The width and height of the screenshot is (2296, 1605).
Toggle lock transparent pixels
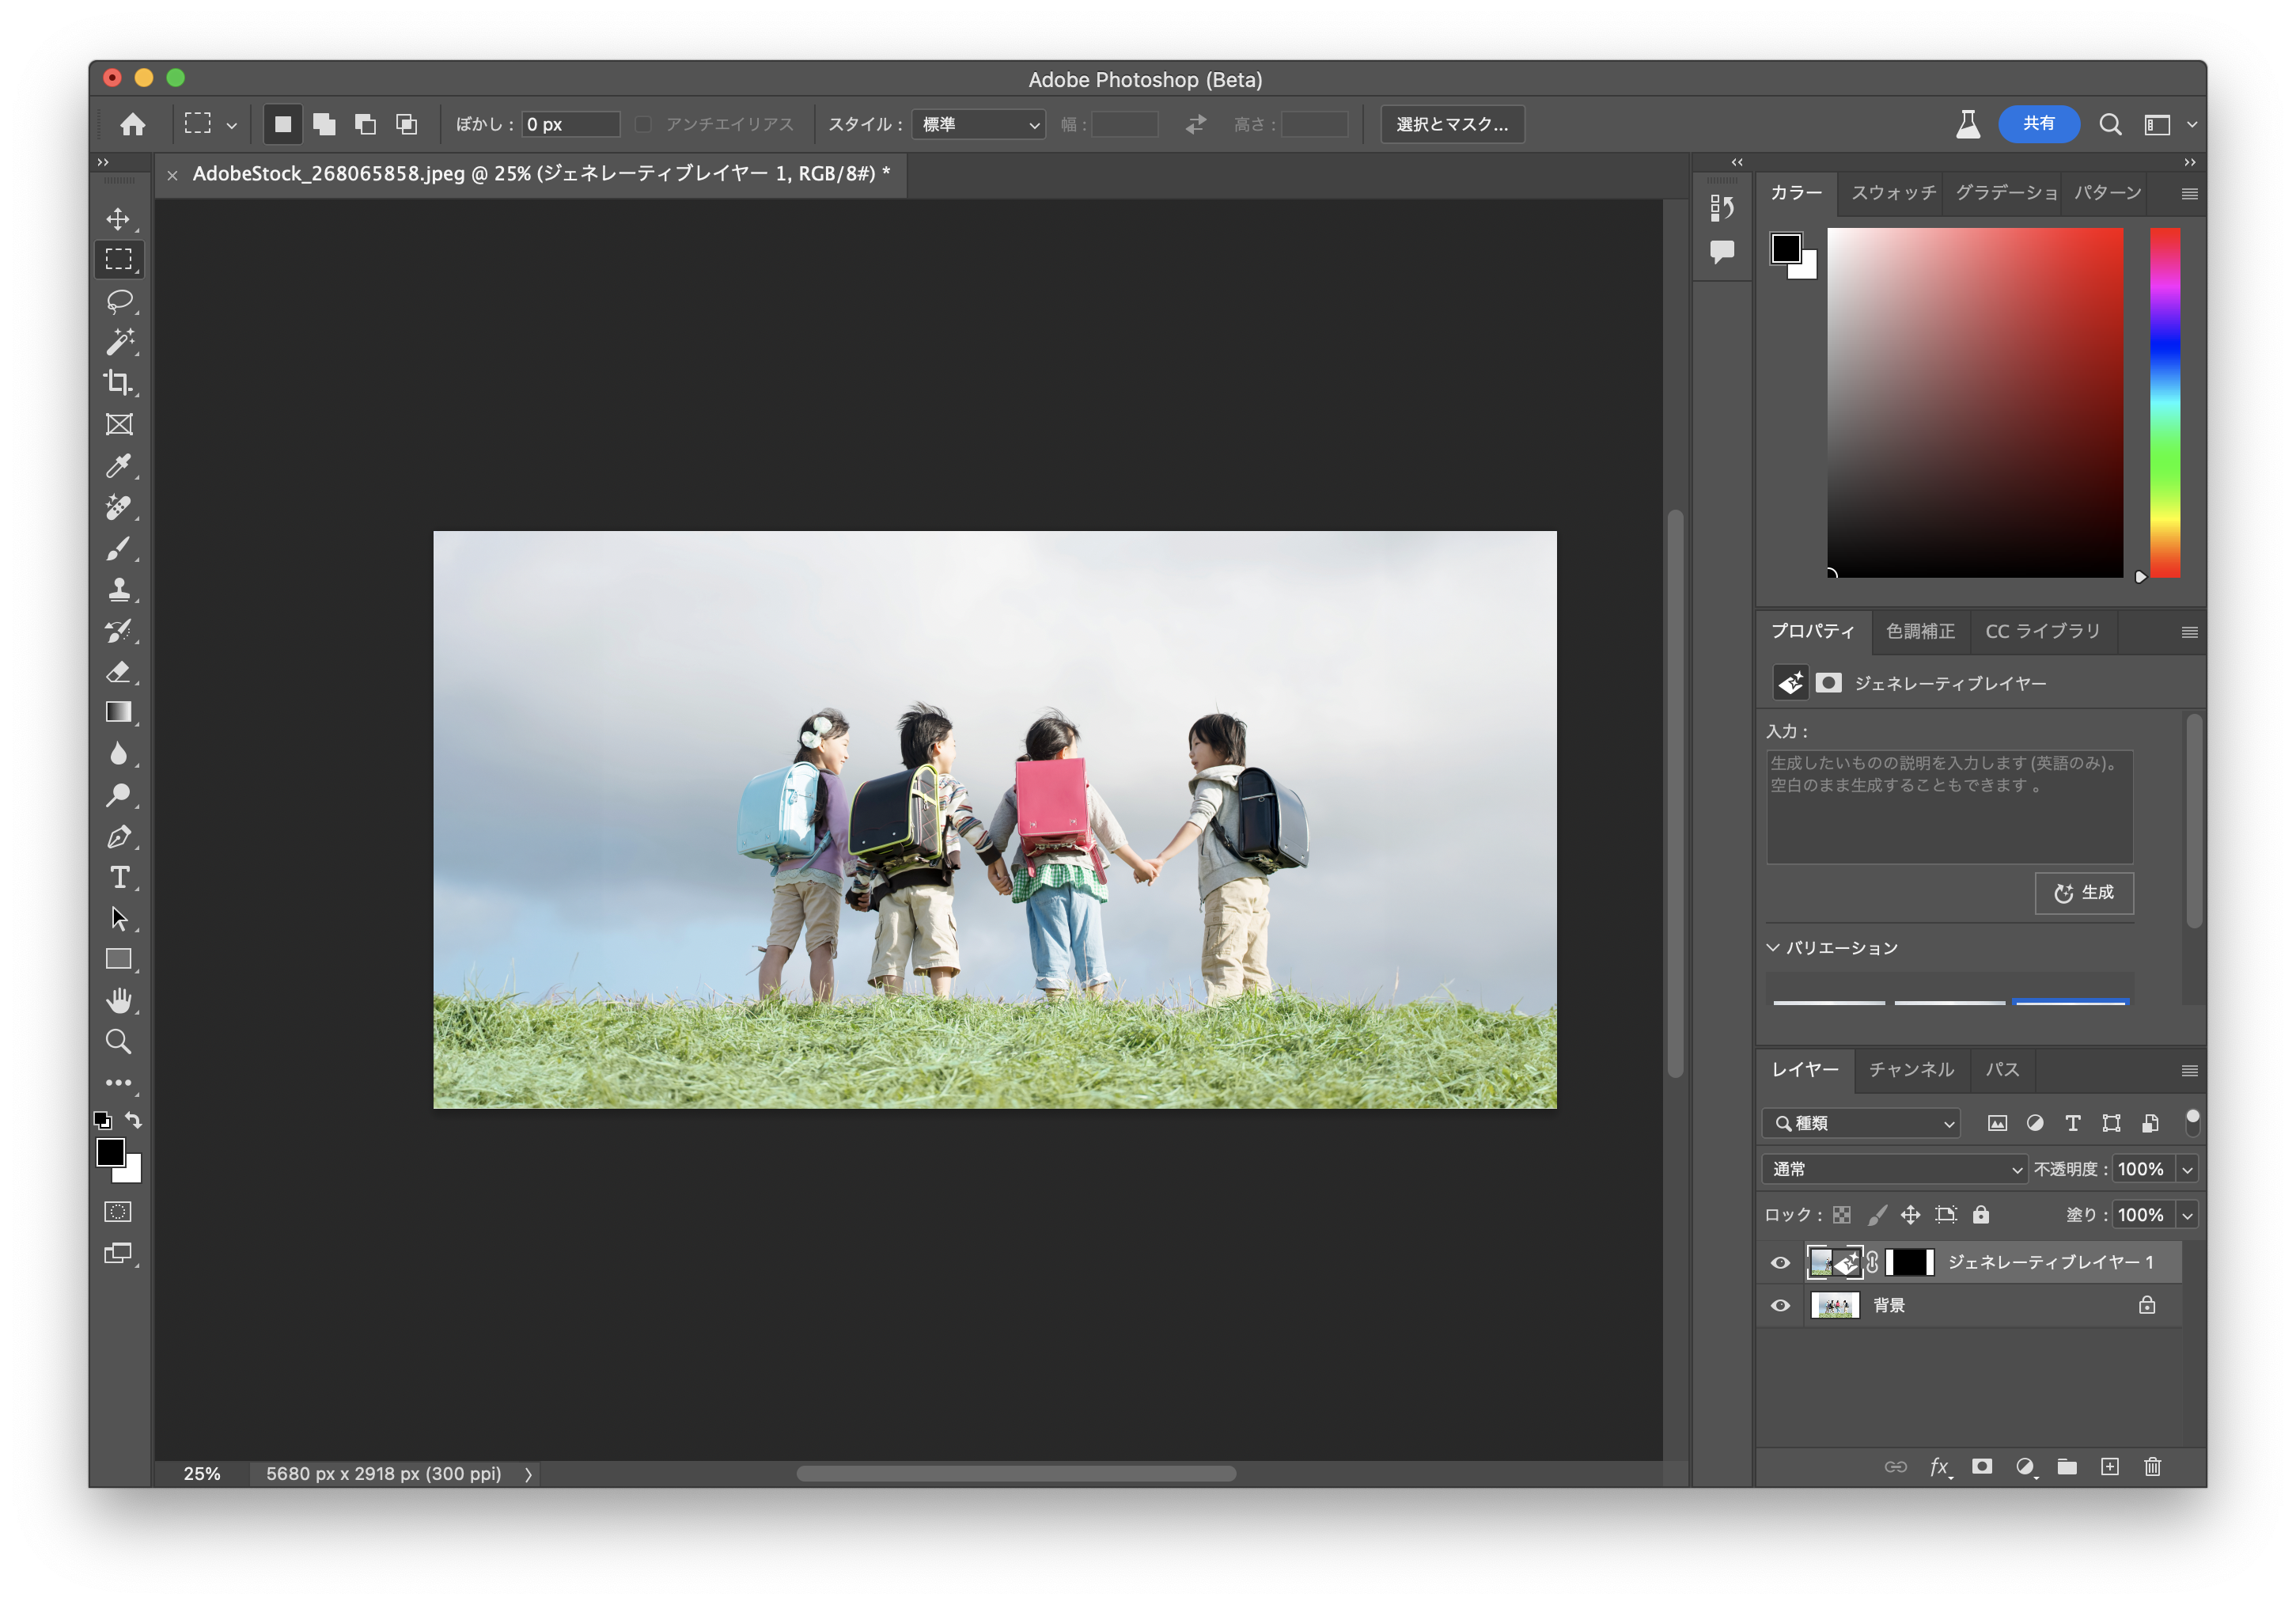pos(1842,1215)
